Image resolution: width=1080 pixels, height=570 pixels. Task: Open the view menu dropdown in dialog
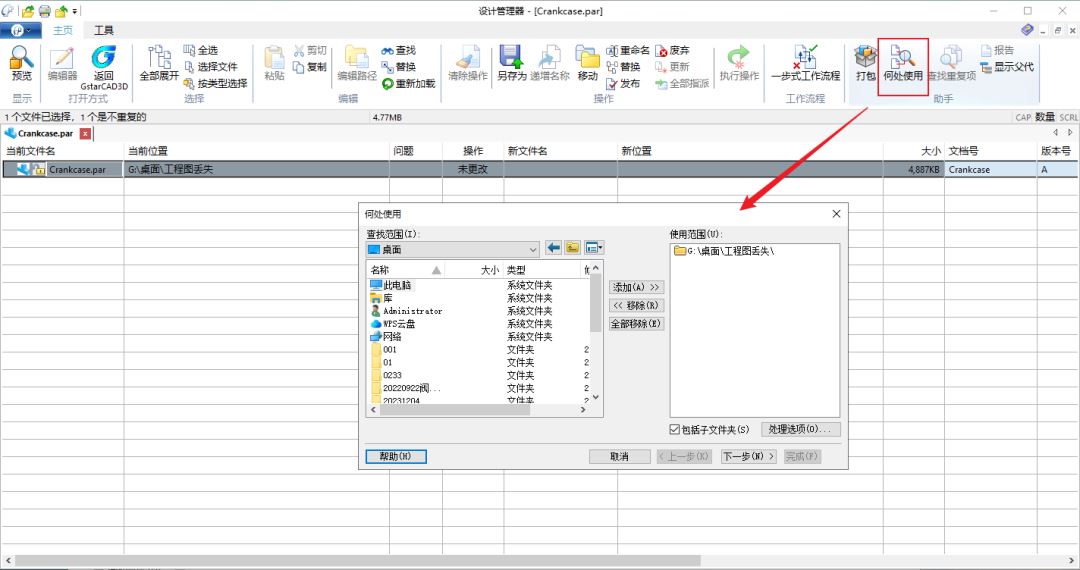click(594, 248)
